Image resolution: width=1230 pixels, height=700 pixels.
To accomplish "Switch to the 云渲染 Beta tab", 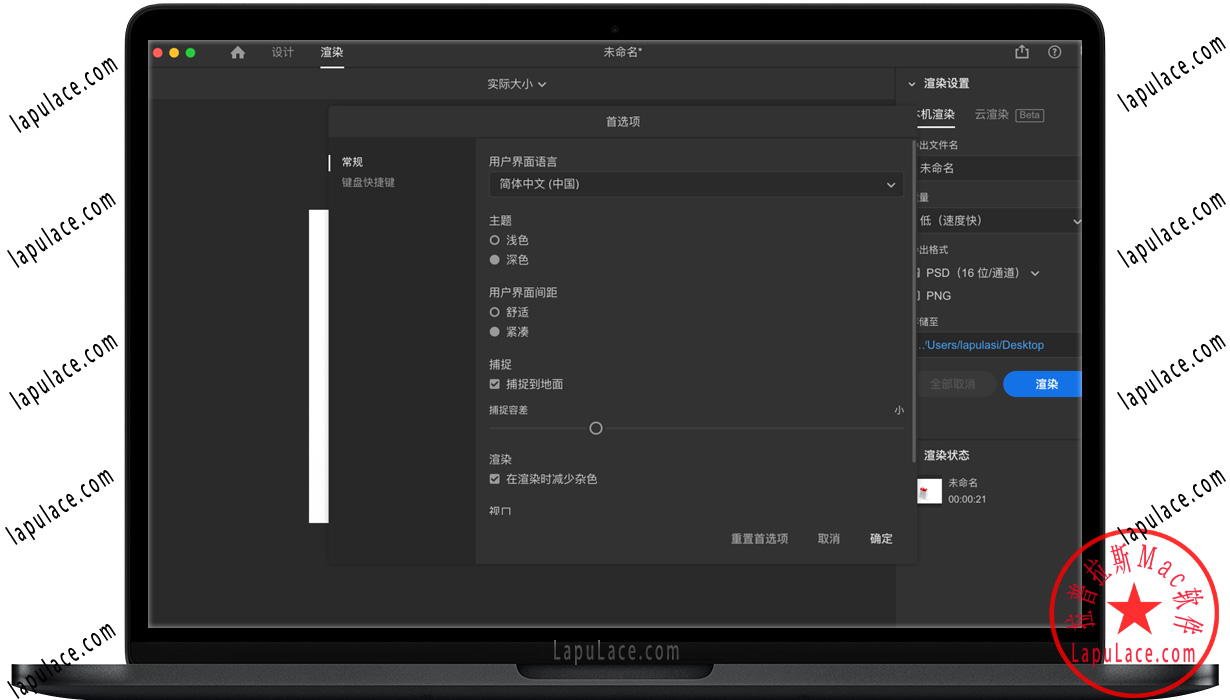I will point(991,114).
